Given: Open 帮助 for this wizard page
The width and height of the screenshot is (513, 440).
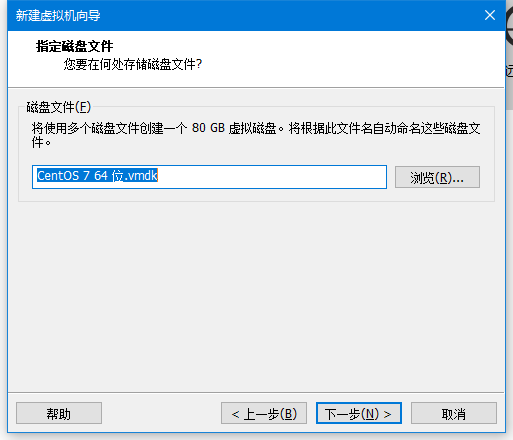Looking at the screenshot, I should [x=59, y=413].
